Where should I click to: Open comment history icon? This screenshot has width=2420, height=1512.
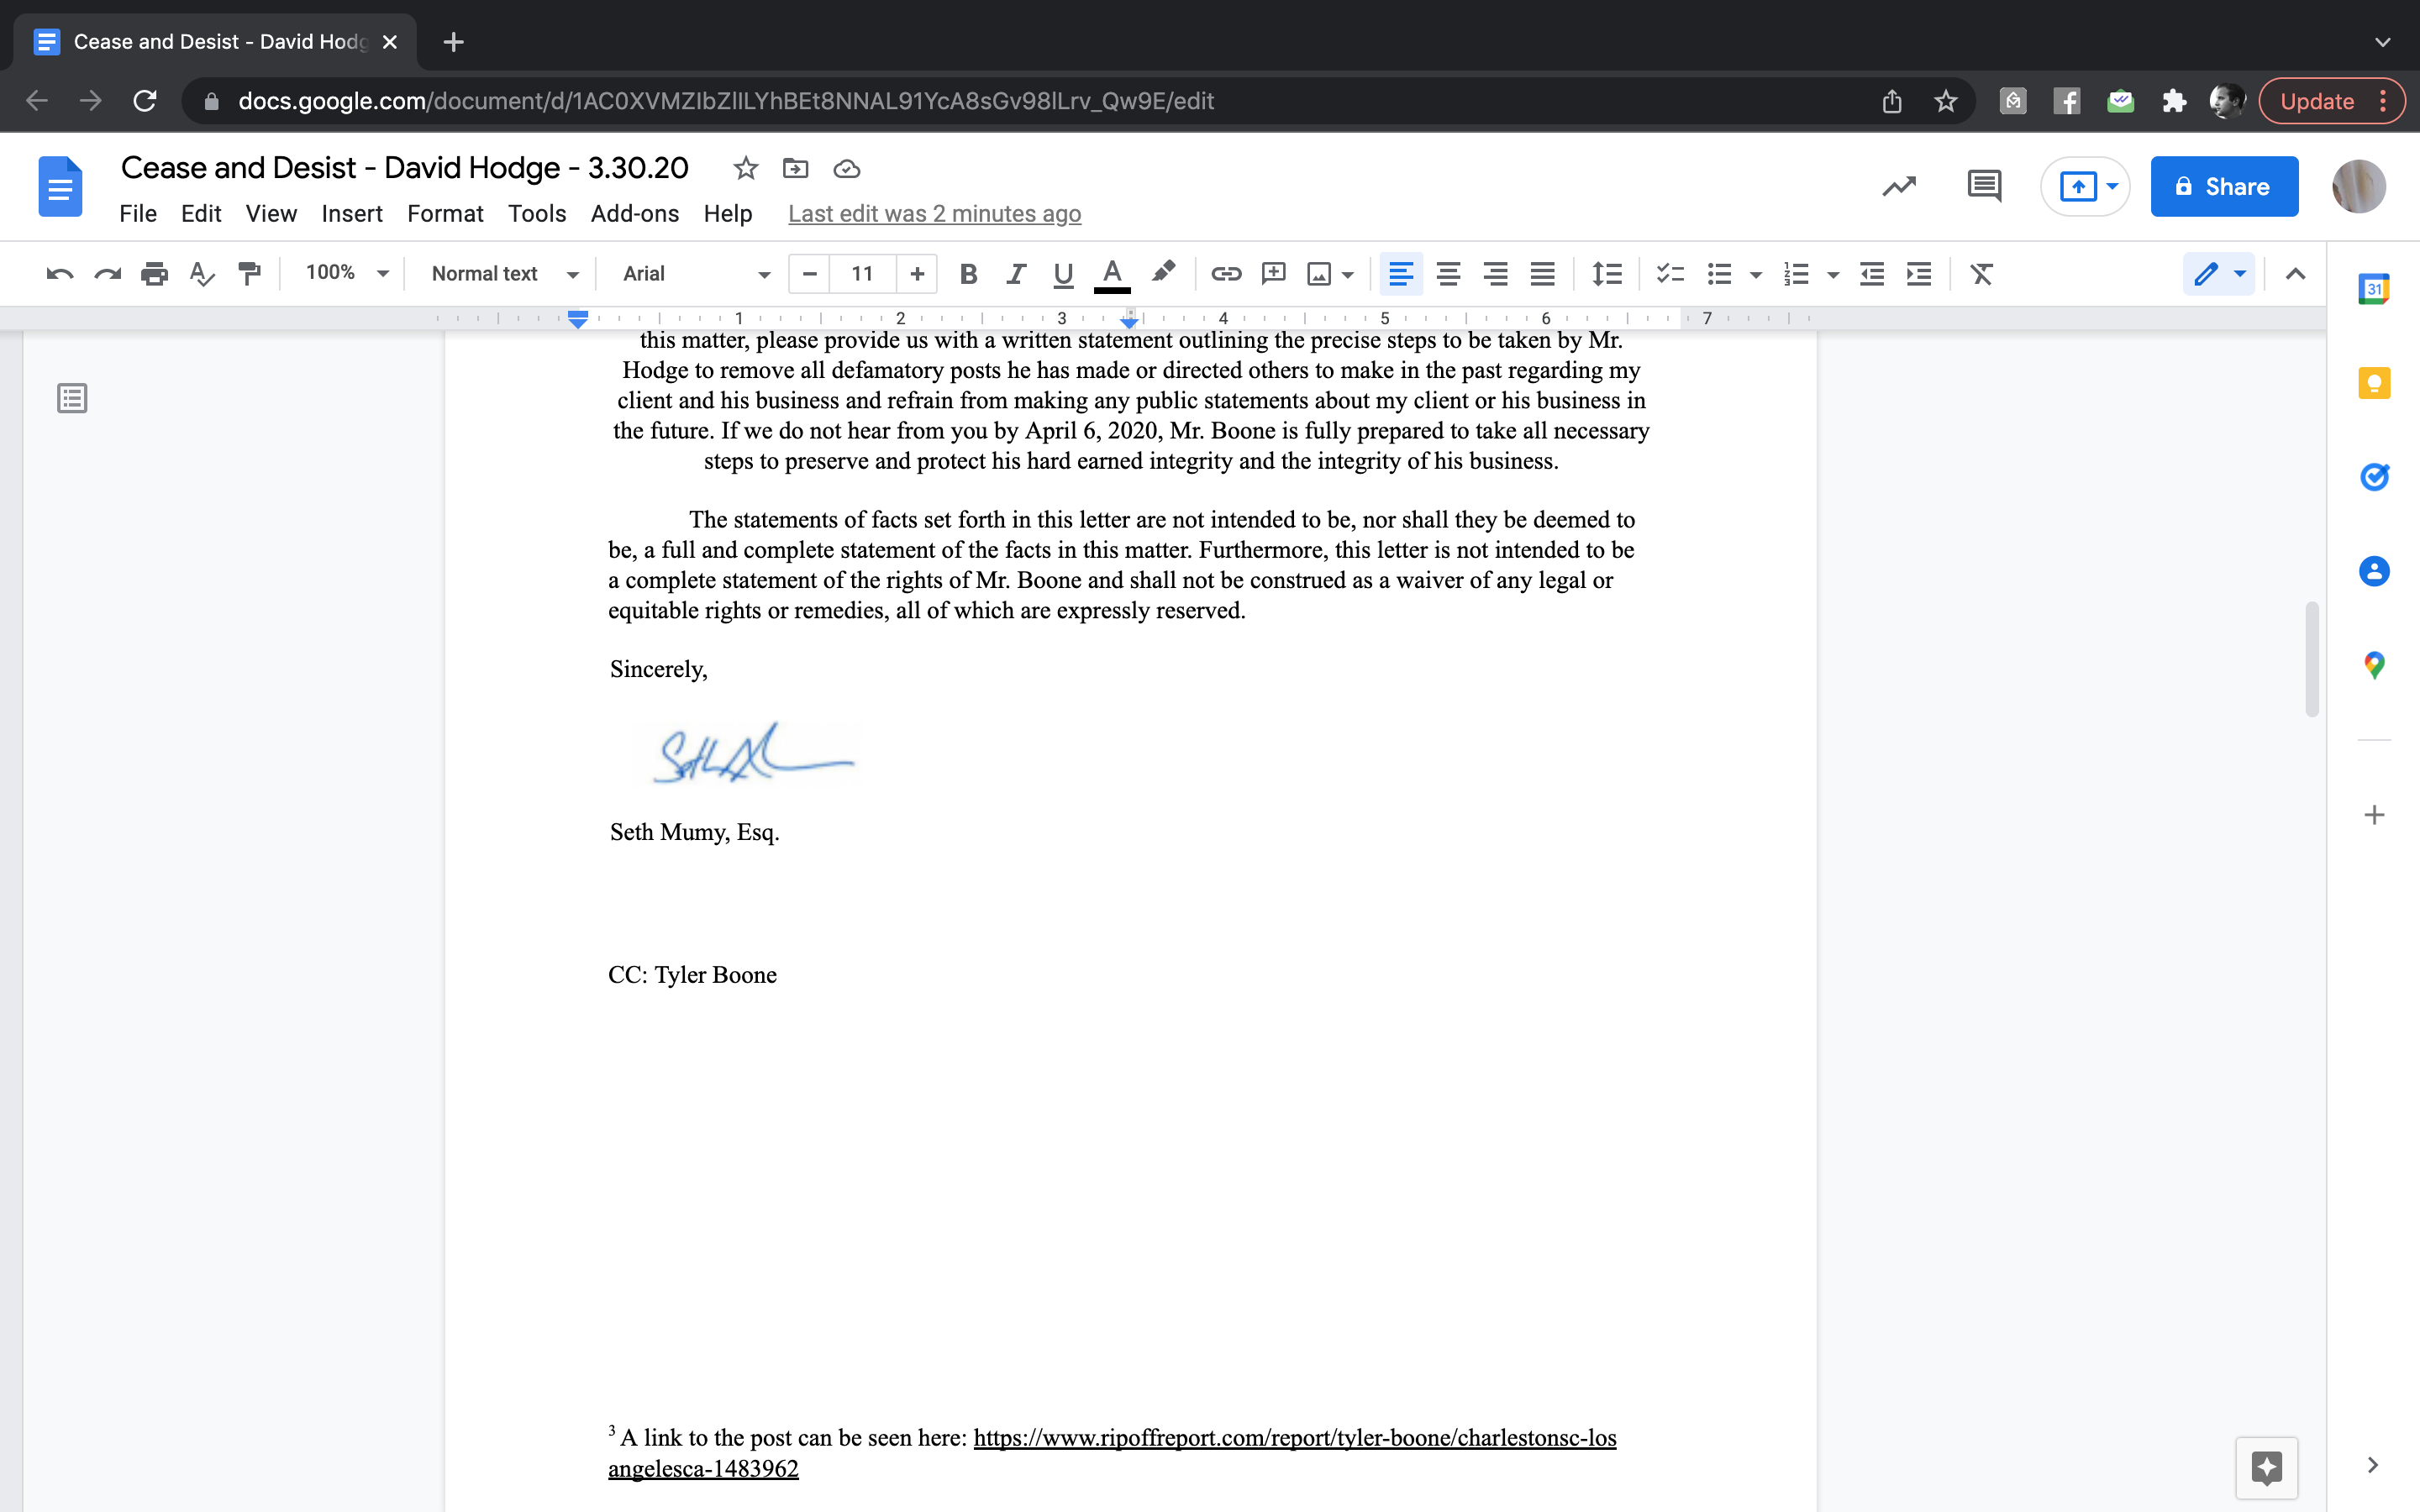1984,186
